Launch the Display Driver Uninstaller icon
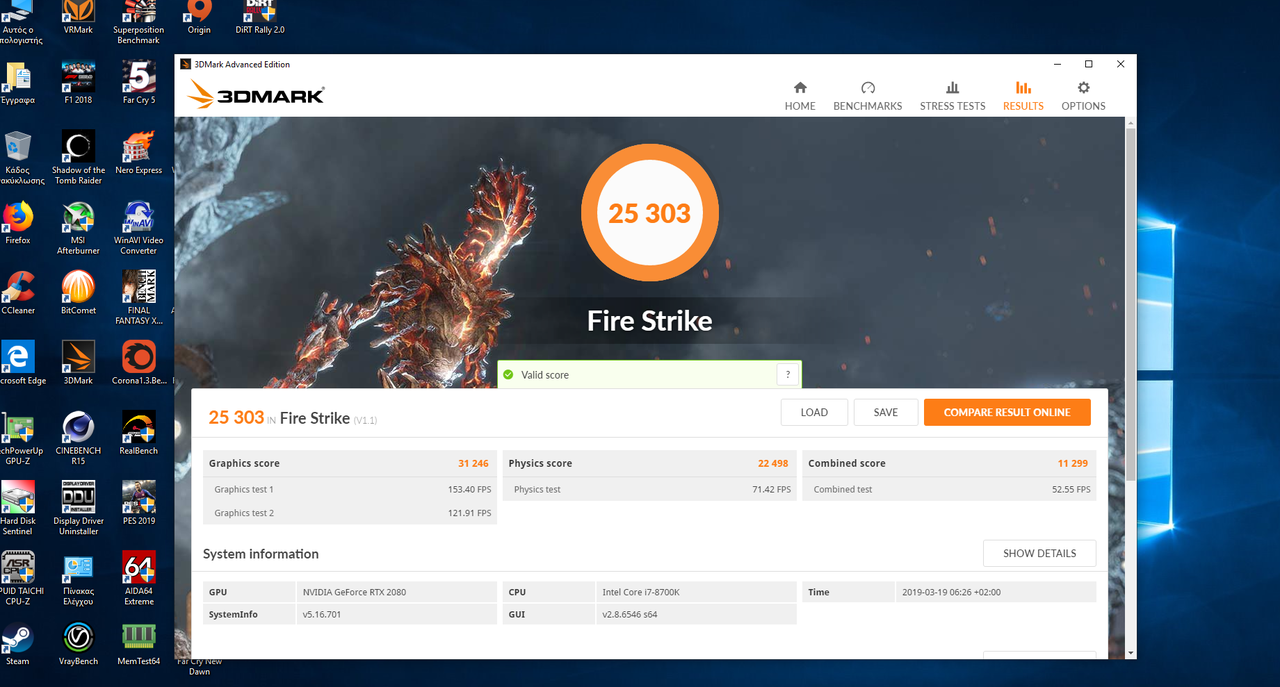Screen dimensions: 1280x687 (x=78, y=508)
